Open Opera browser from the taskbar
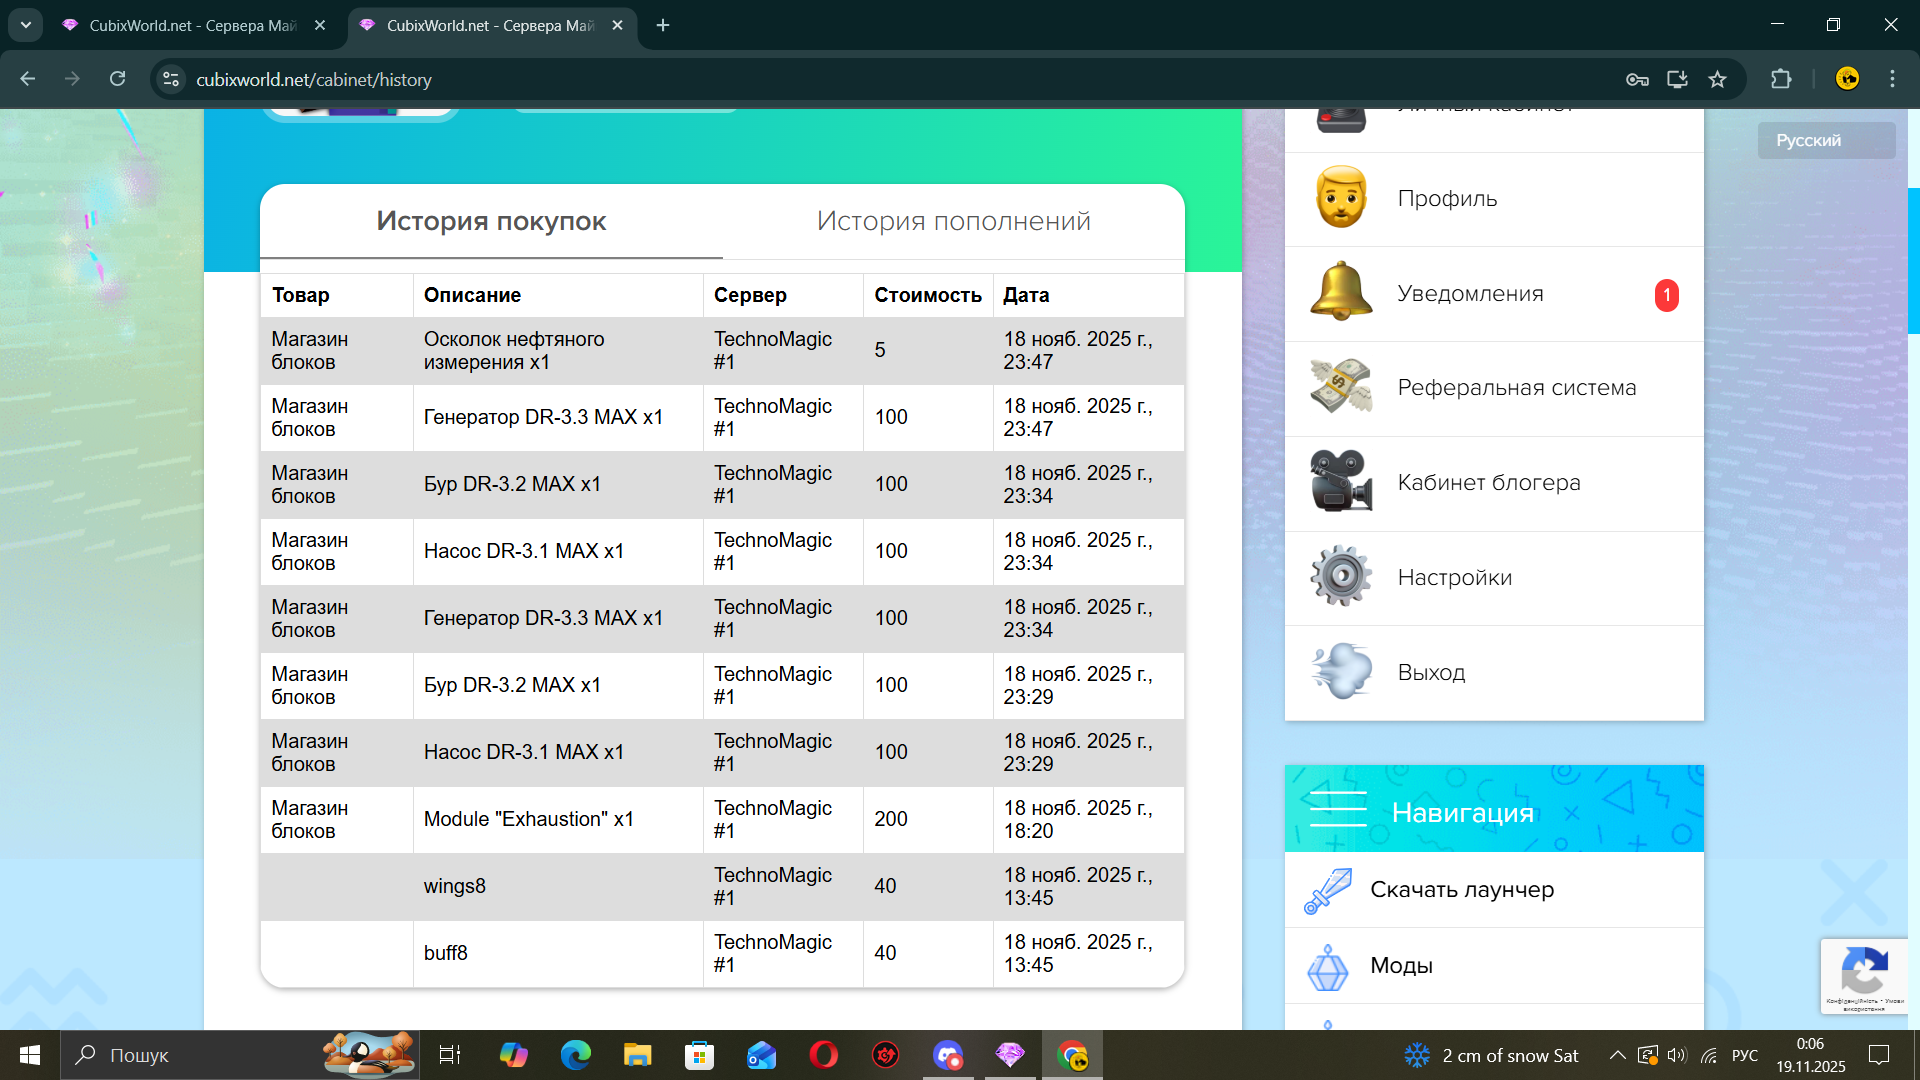Viewport: 1920px width, 1080px height. click(x=823, y=1055)
